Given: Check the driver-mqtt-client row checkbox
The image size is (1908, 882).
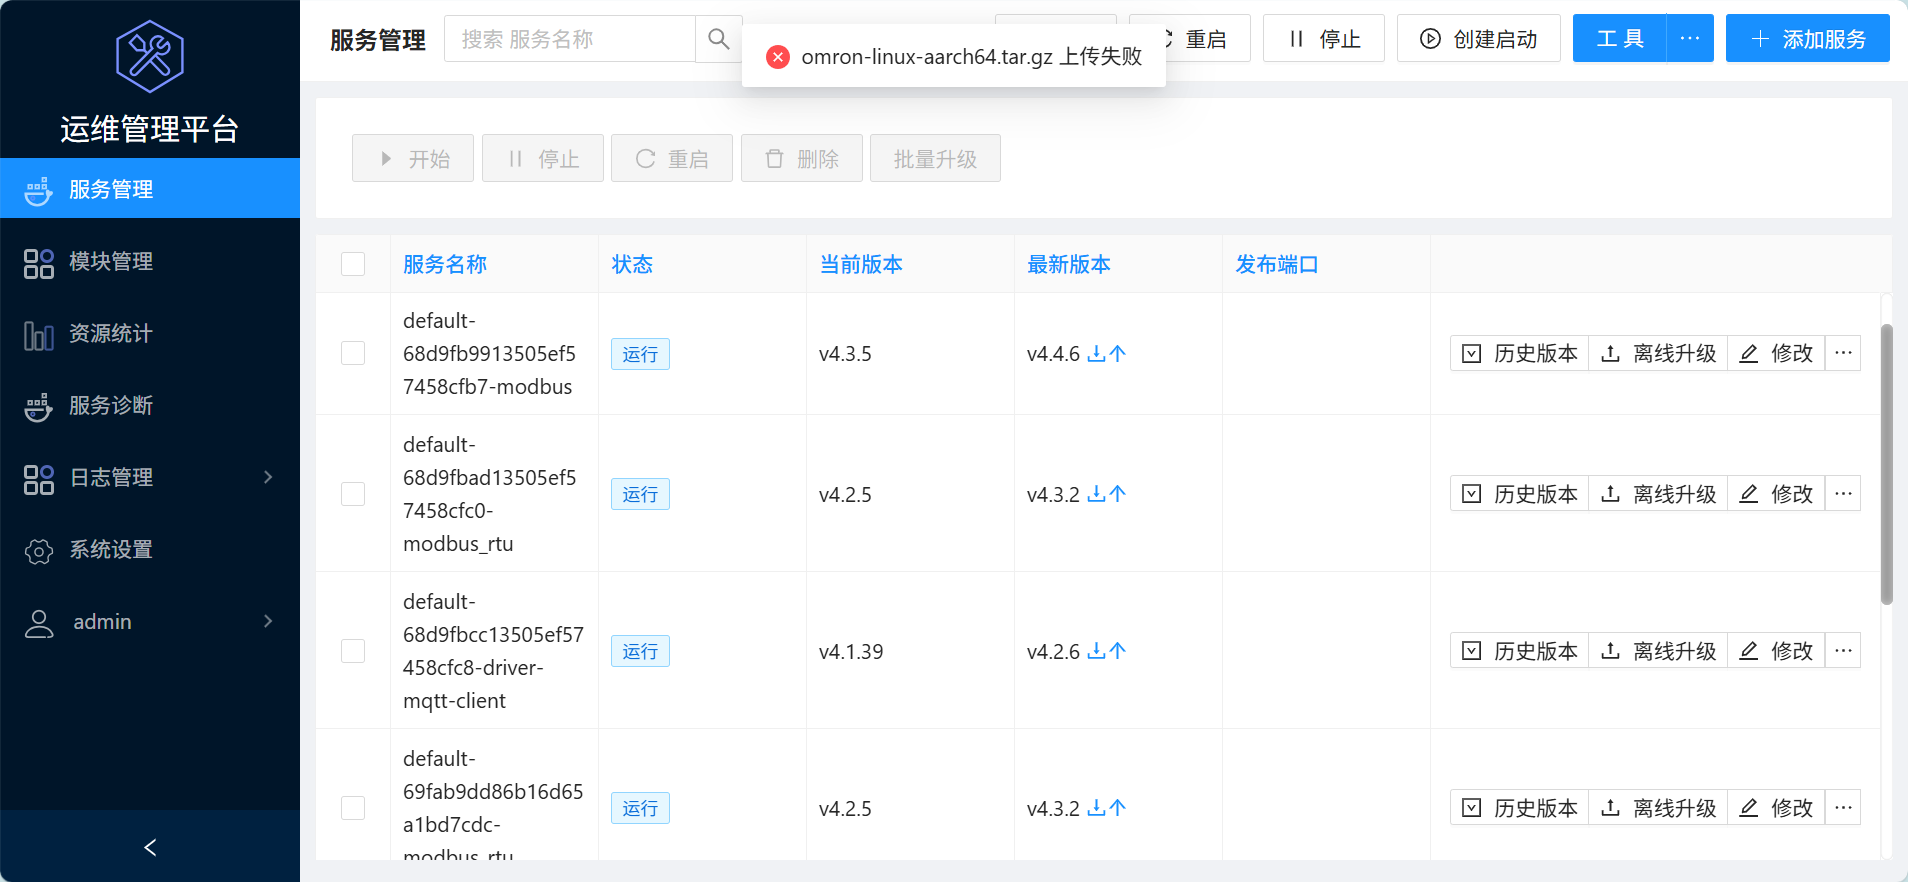Looking at the screenshot, I should tap(353, 651).
